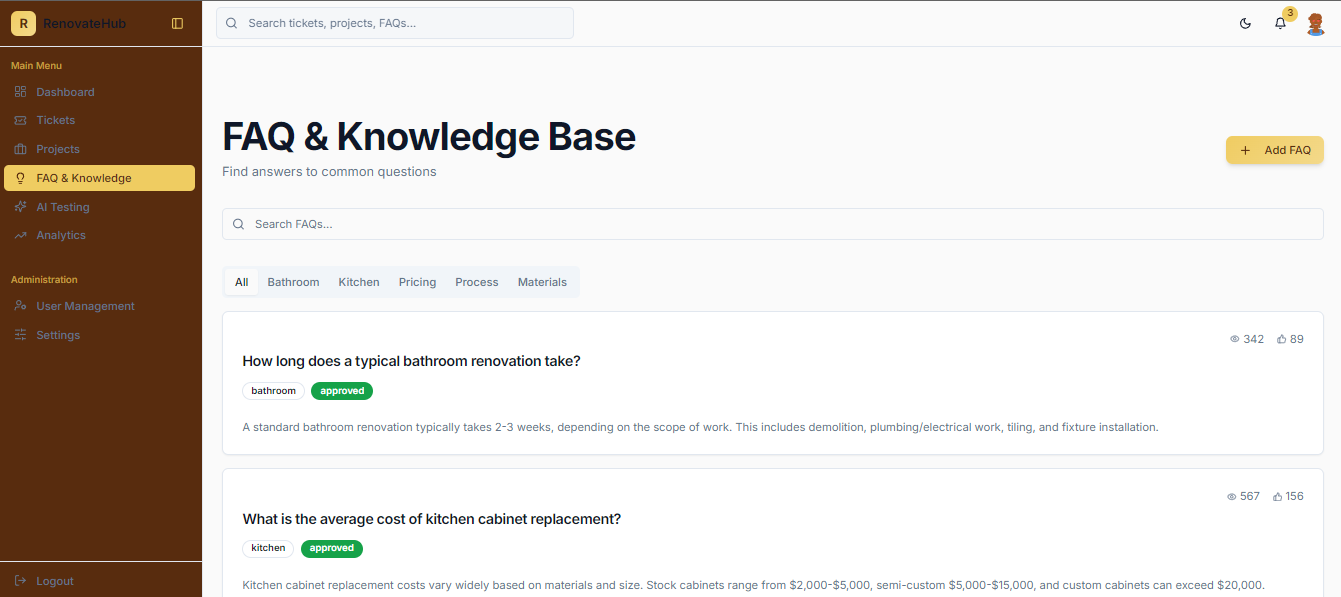The height and width of the screenshot is (597, 1341).
Task: Click the global search tickets, projects field
Action: (395, 23)
